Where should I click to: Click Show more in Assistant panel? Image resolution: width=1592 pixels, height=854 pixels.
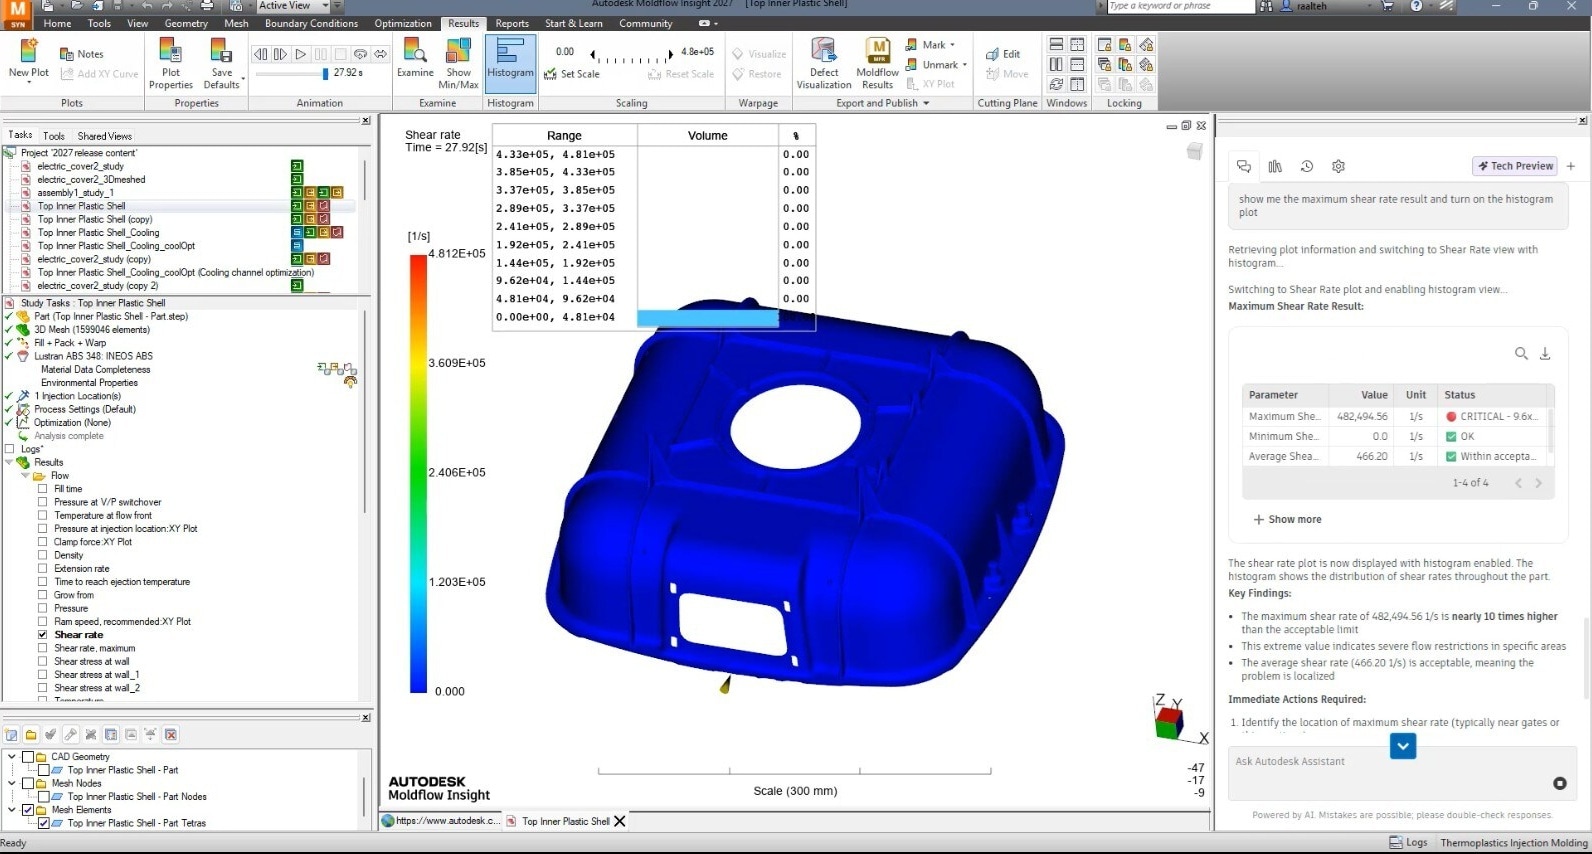(1287, 519)
